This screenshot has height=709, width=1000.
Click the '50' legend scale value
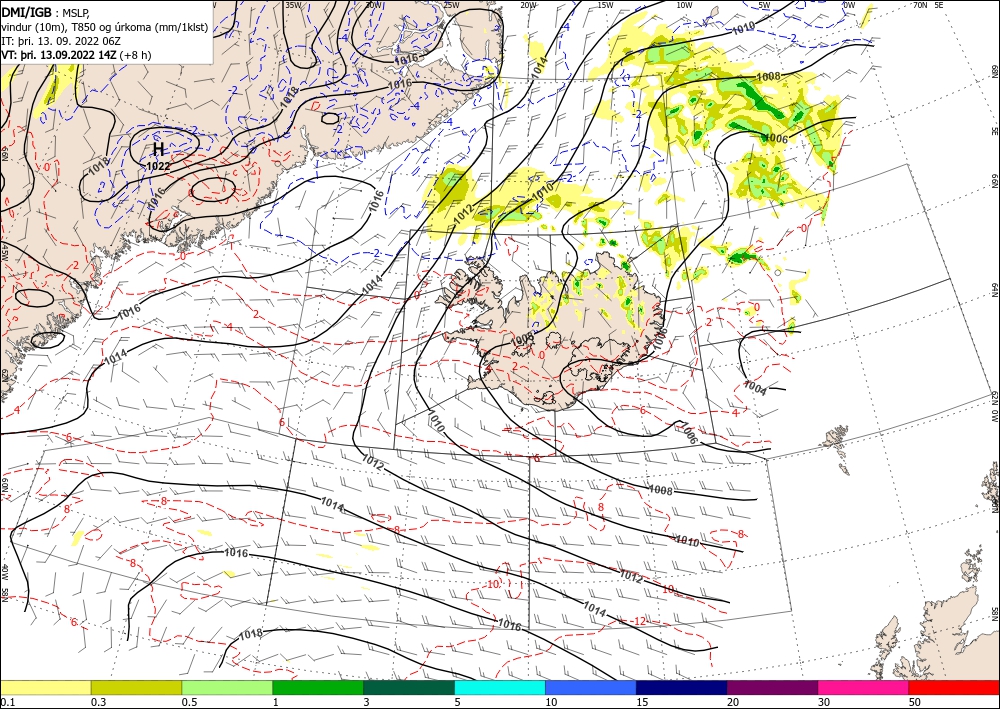915,702
